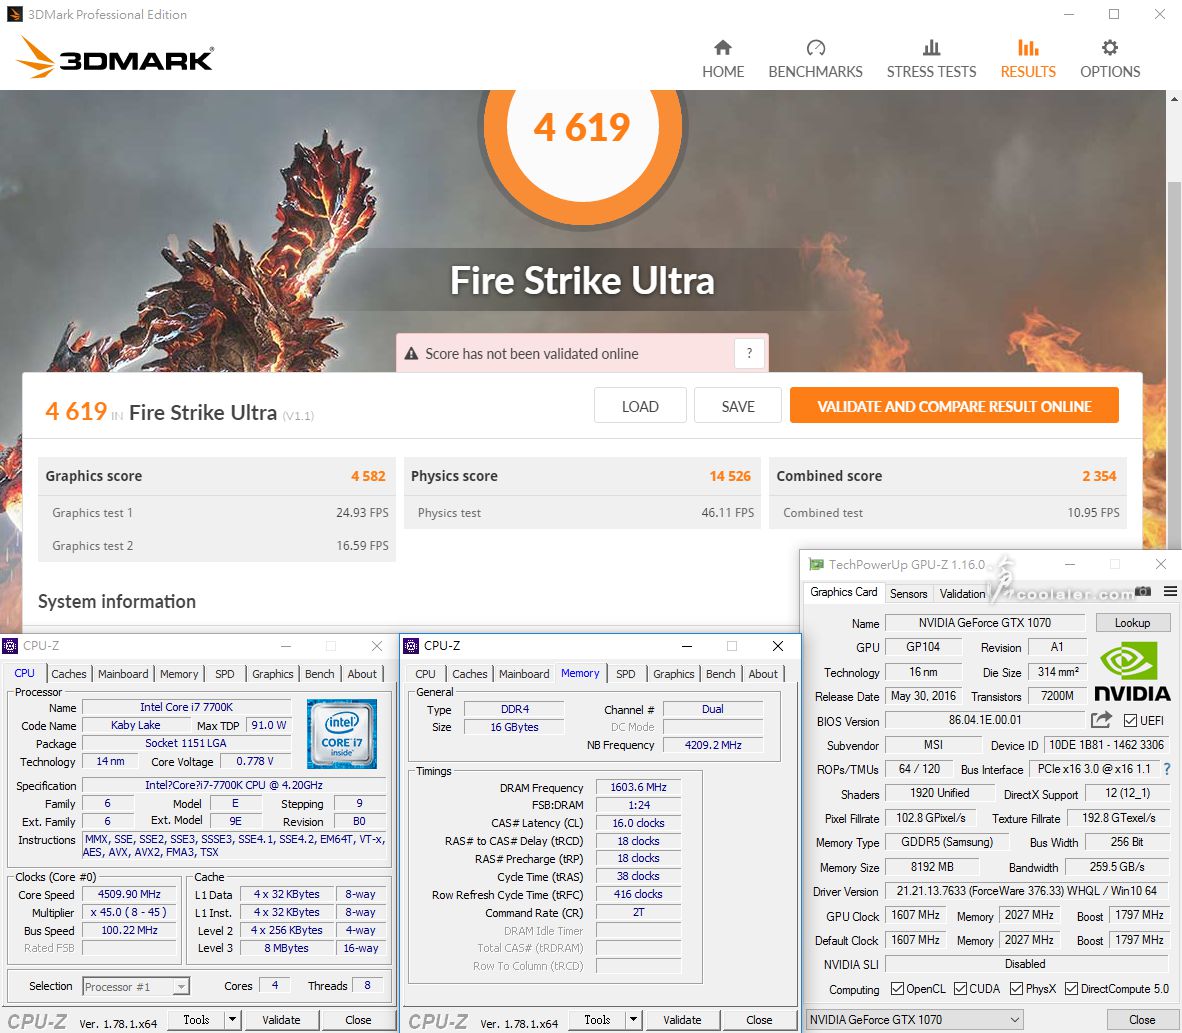Open SPD tab in Memory CPU-Z window
The width and height of the screenshot is (1182, 1033).
tap(626, 674)
